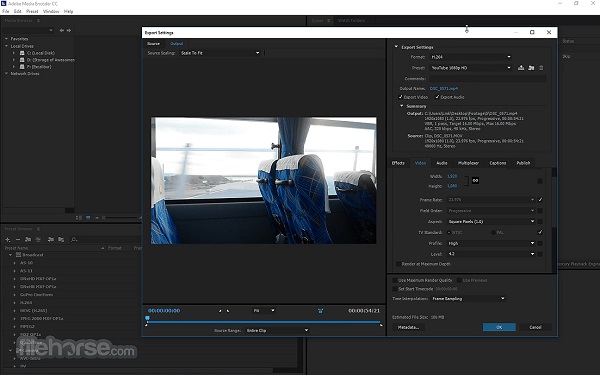Click the width/height link chain icon
Viewport: 600px width, 375px height.
pyautogui.click(x=475, y=180)
